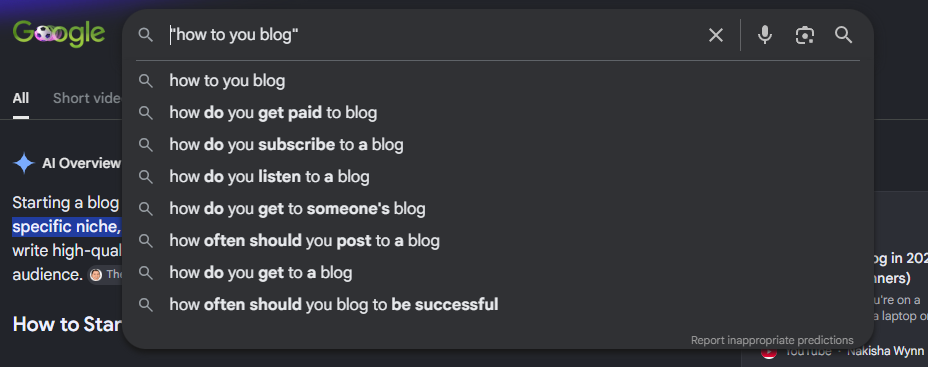Select suggestion 'how do you get paid to blog'
This screenshot has height=367, width=928.
click(497, 112)
